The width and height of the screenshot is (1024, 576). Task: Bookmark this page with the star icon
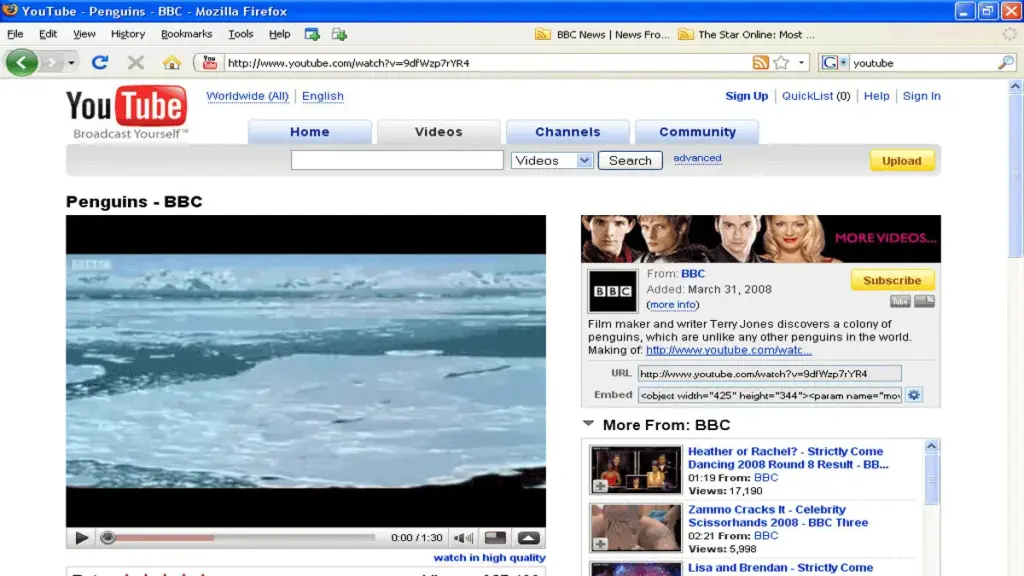[x=781, y=63]
